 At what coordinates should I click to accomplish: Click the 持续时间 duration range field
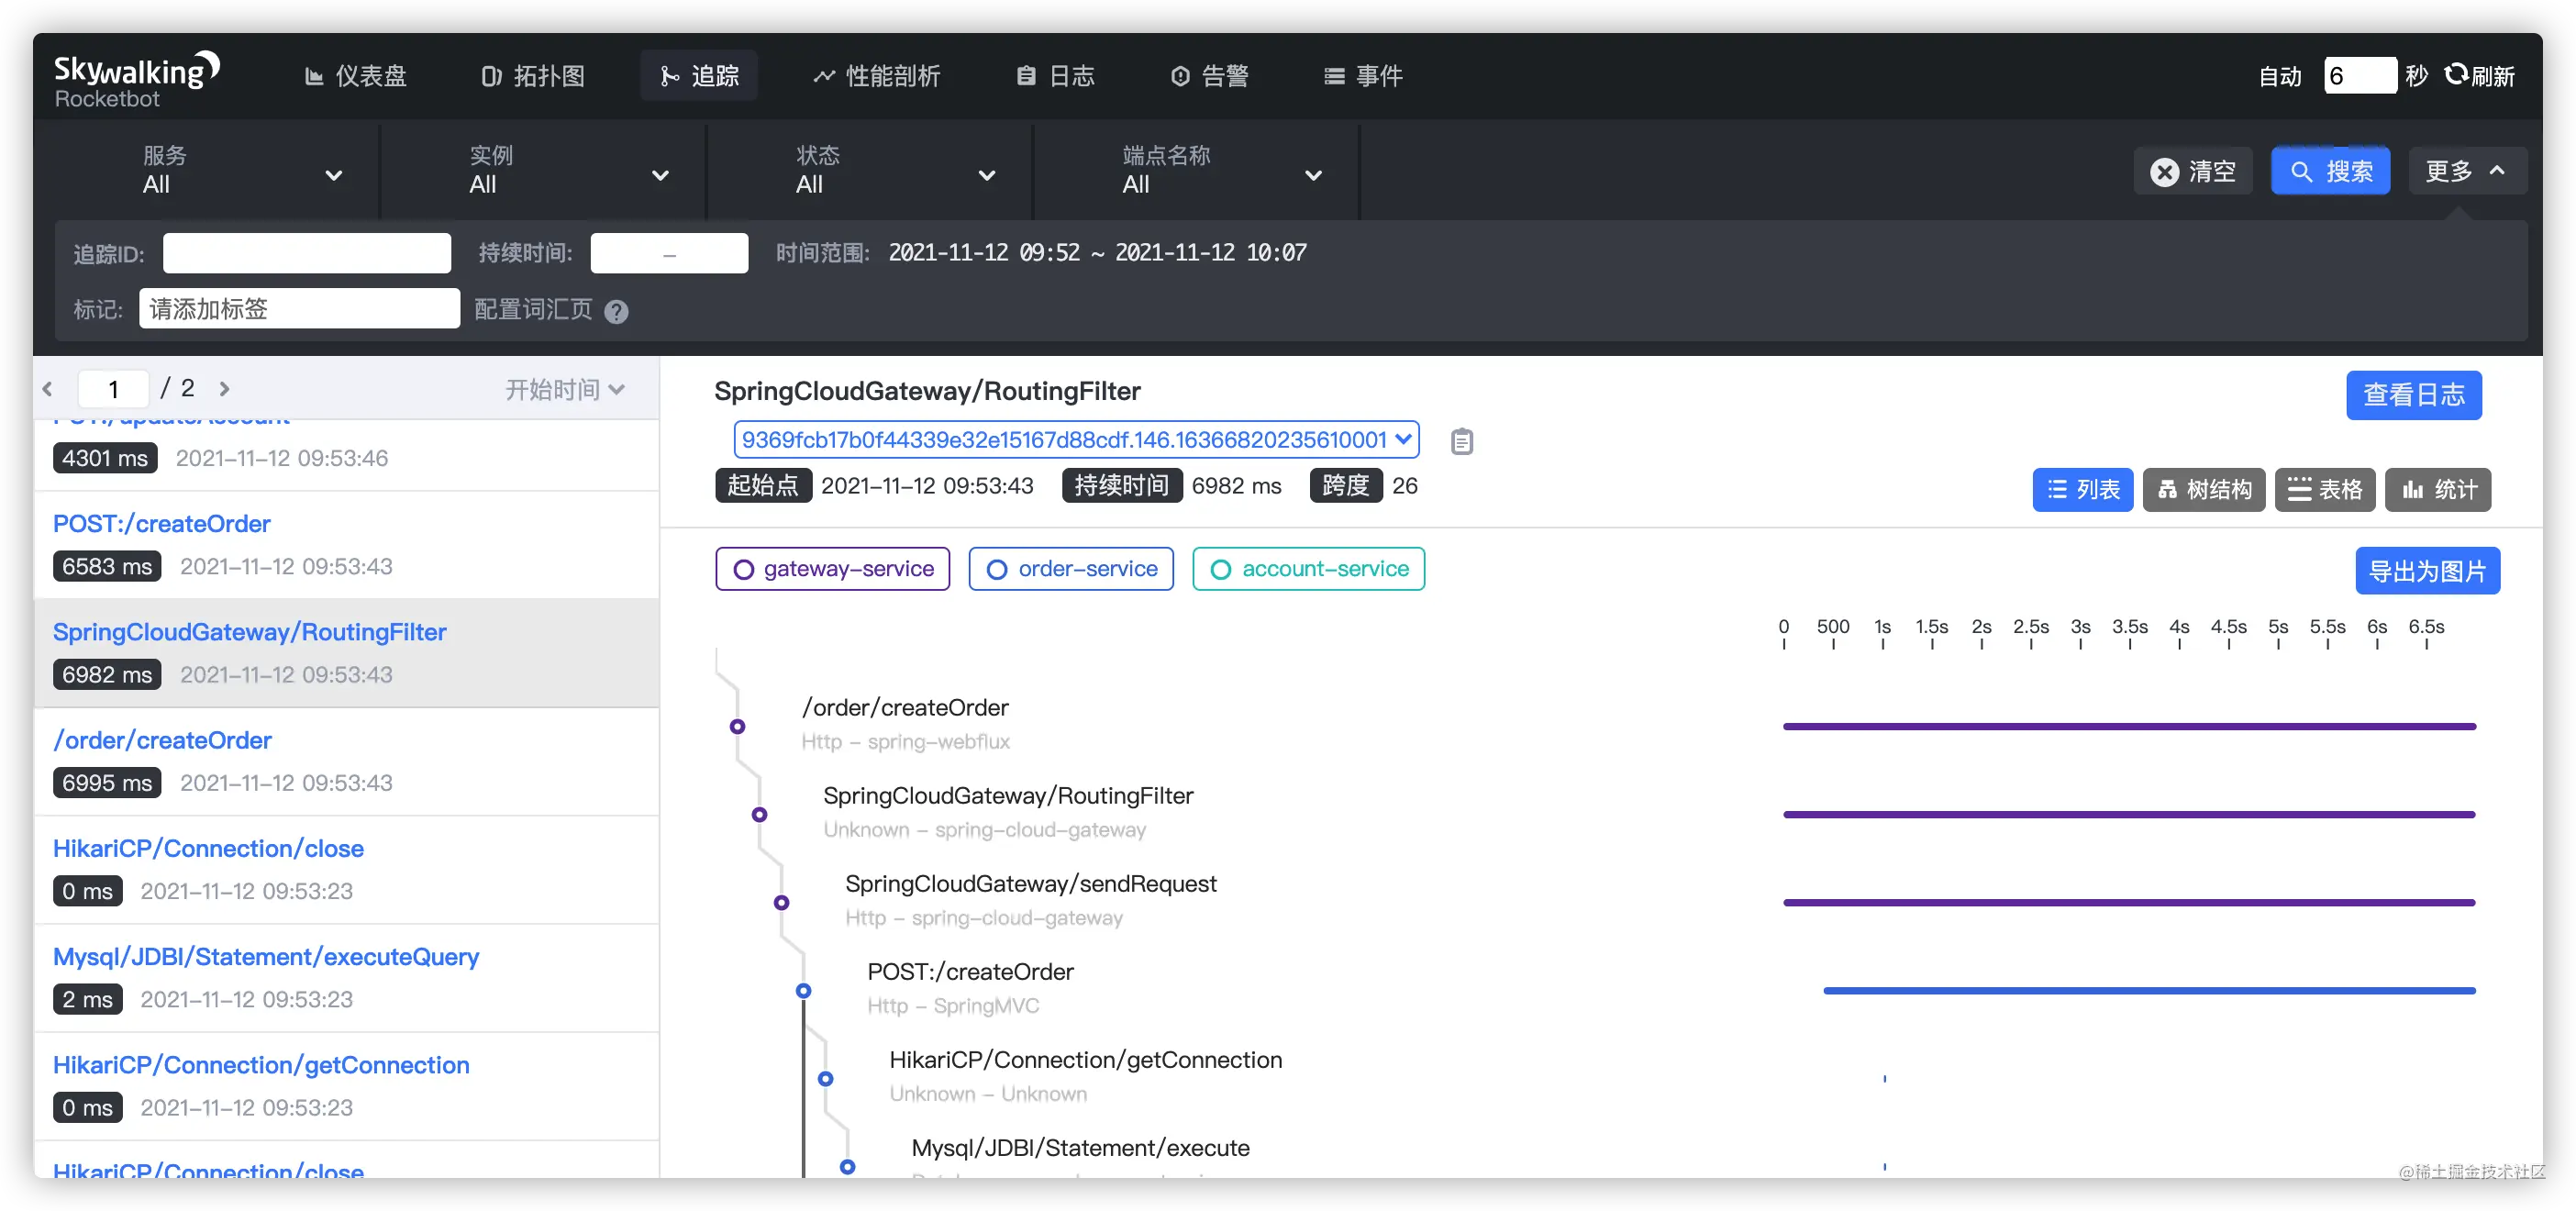pos(669,253)
